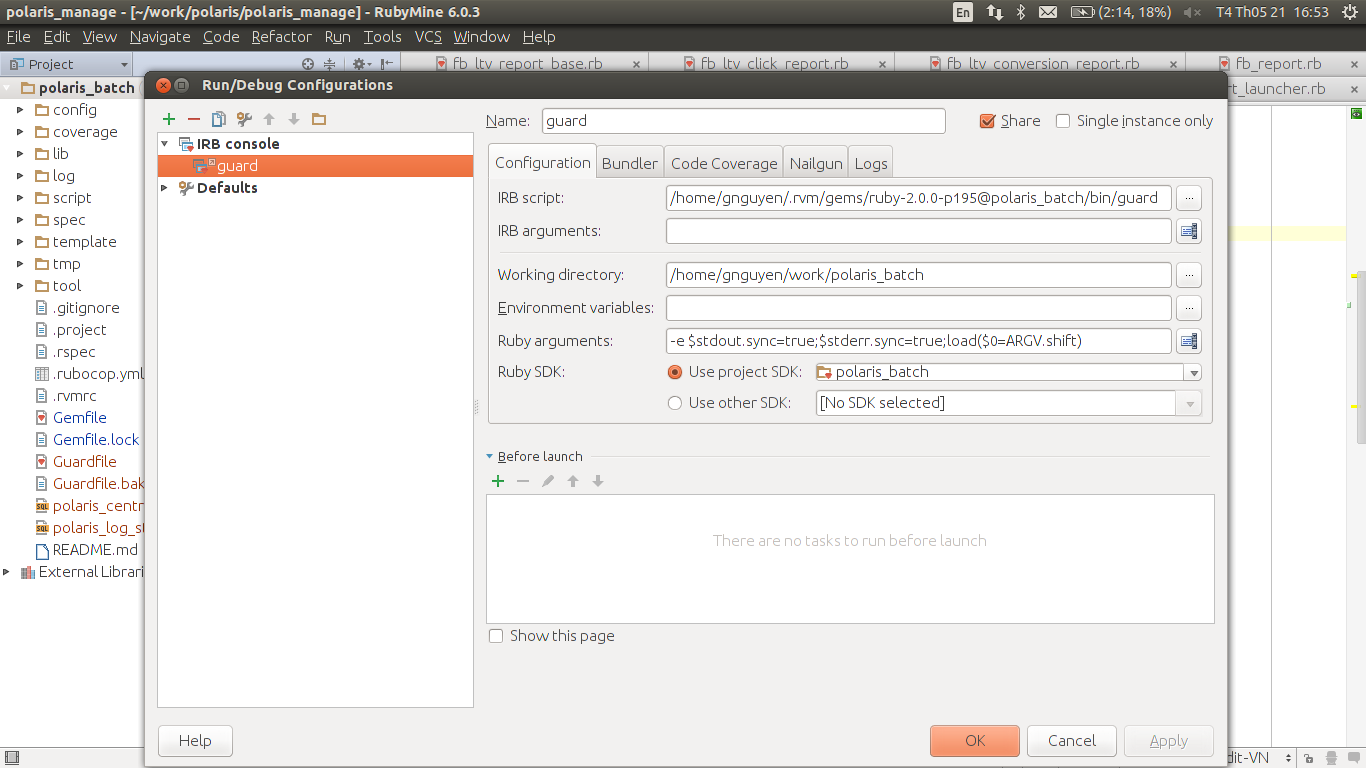Open the Bluetooth indicator menu
The width and height of the screenshot is (1366, 768).
[x=1021, y=12]
